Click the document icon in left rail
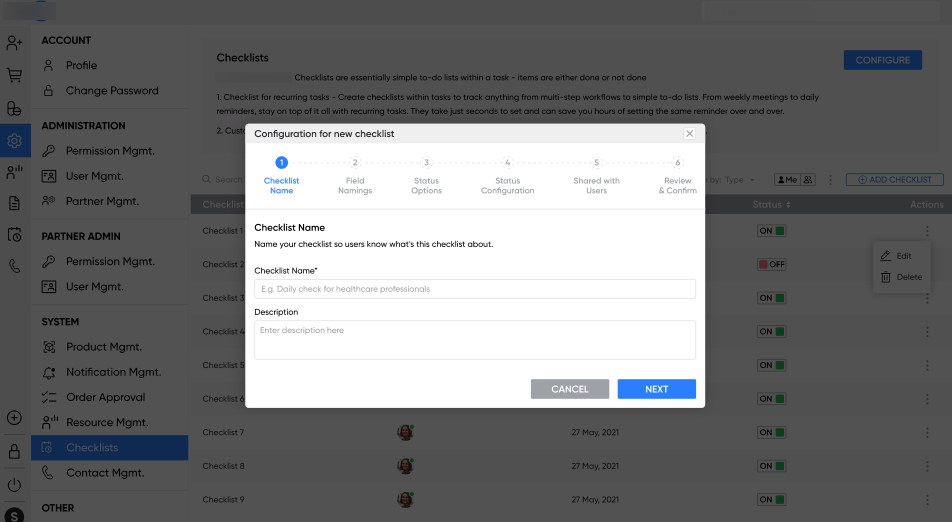952x522 pixels. tap(14, 203)
